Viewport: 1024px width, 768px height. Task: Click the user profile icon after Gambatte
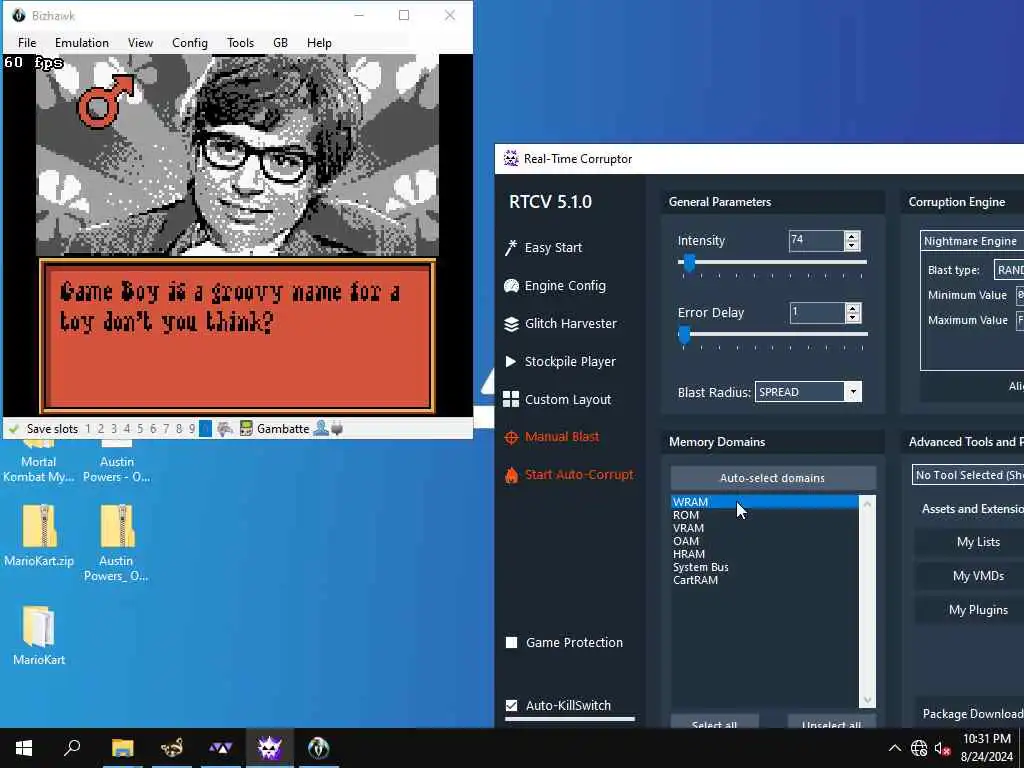tap(321, 428)
